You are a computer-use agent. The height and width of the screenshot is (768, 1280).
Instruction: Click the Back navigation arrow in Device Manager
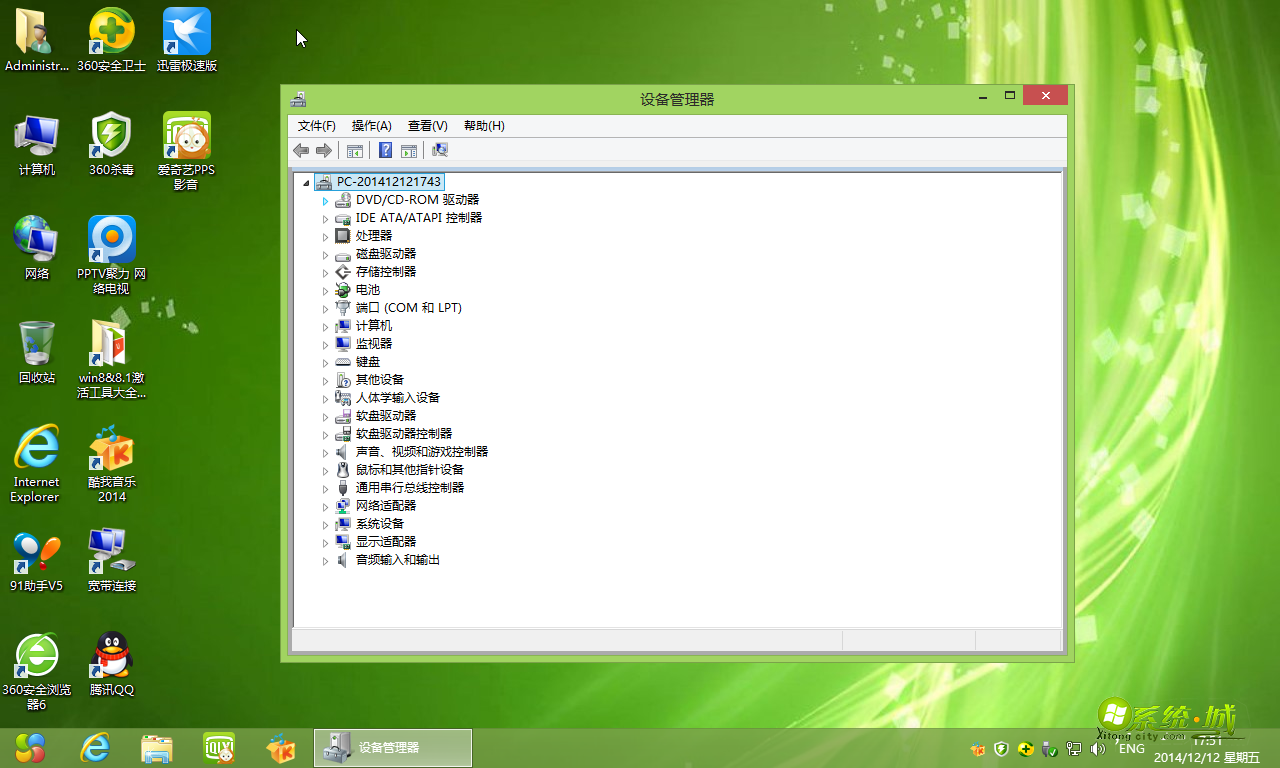click(x=300, y=150)
